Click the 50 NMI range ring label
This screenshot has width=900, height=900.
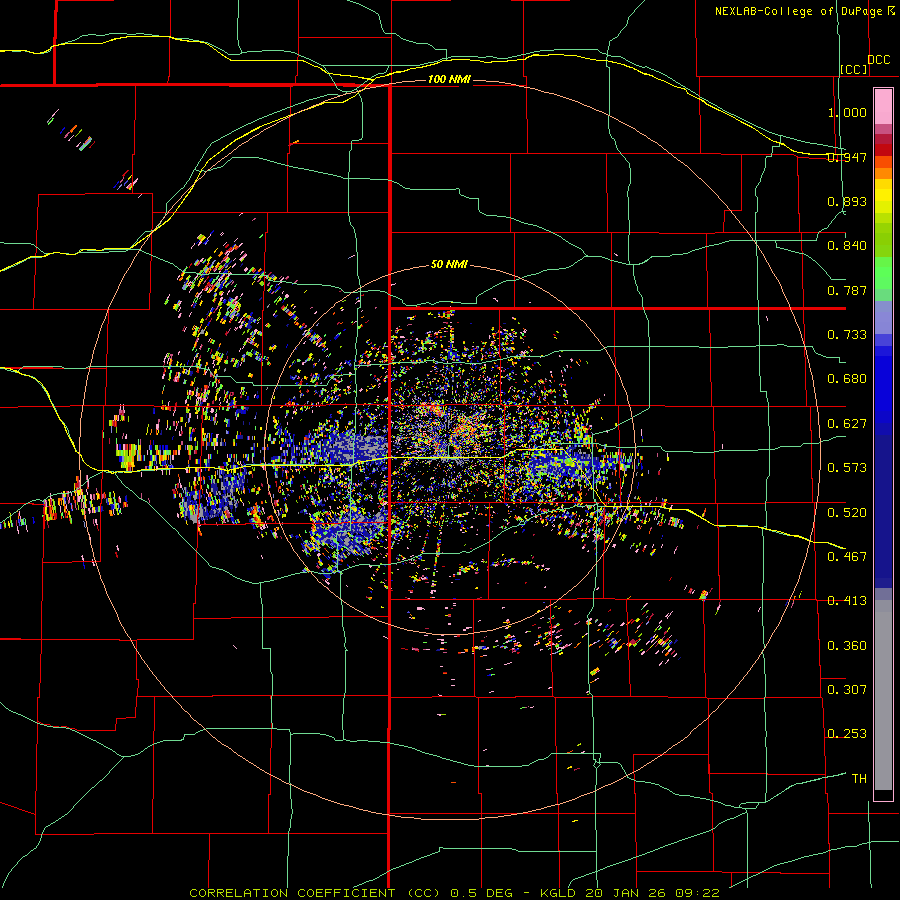click(449, 265)
